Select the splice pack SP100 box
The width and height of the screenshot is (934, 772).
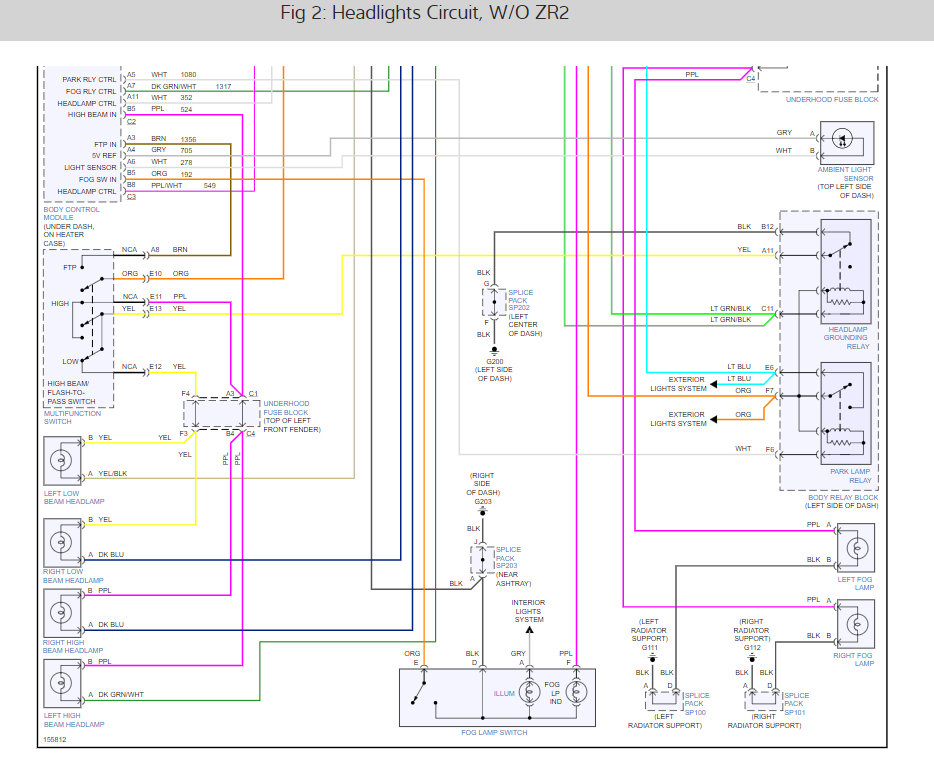(x=664, y=700)
